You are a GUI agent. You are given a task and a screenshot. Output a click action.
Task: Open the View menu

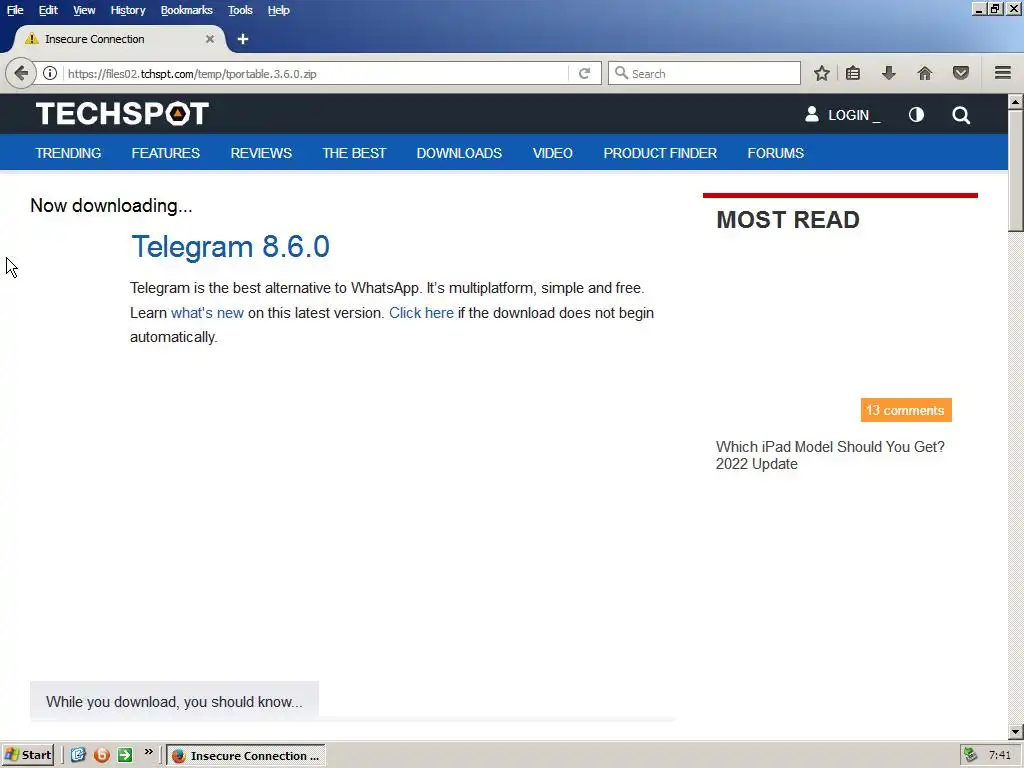click(84, 10)
